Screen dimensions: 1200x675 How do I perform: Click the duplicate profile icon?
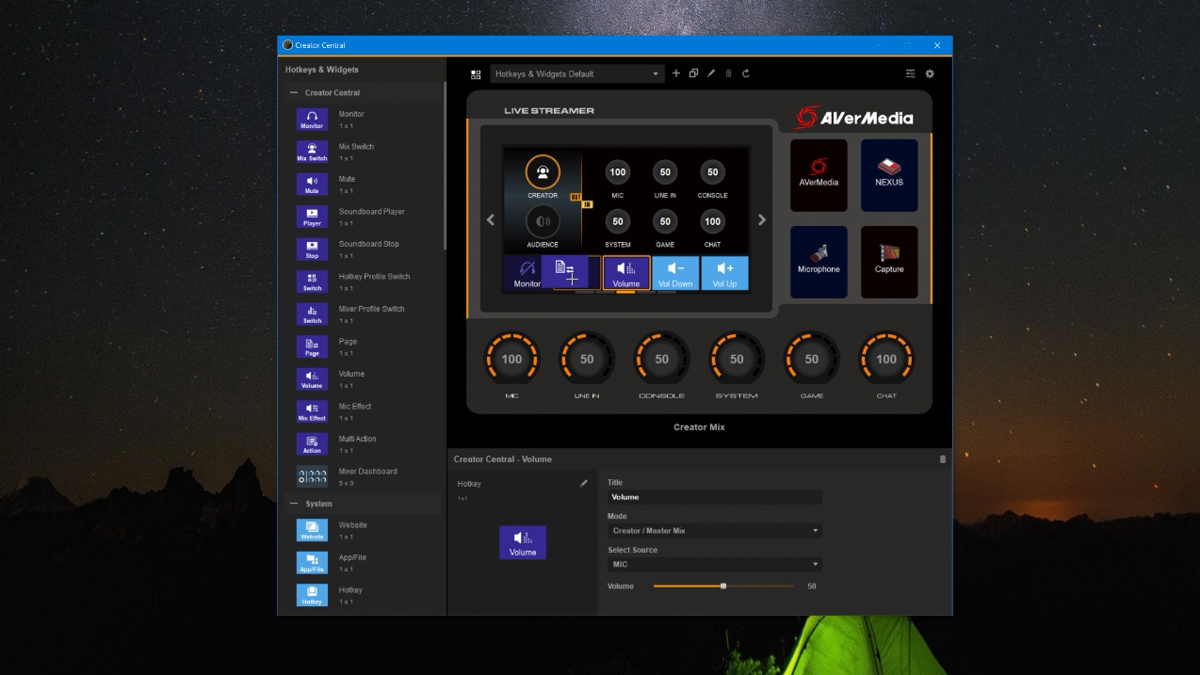693,74
